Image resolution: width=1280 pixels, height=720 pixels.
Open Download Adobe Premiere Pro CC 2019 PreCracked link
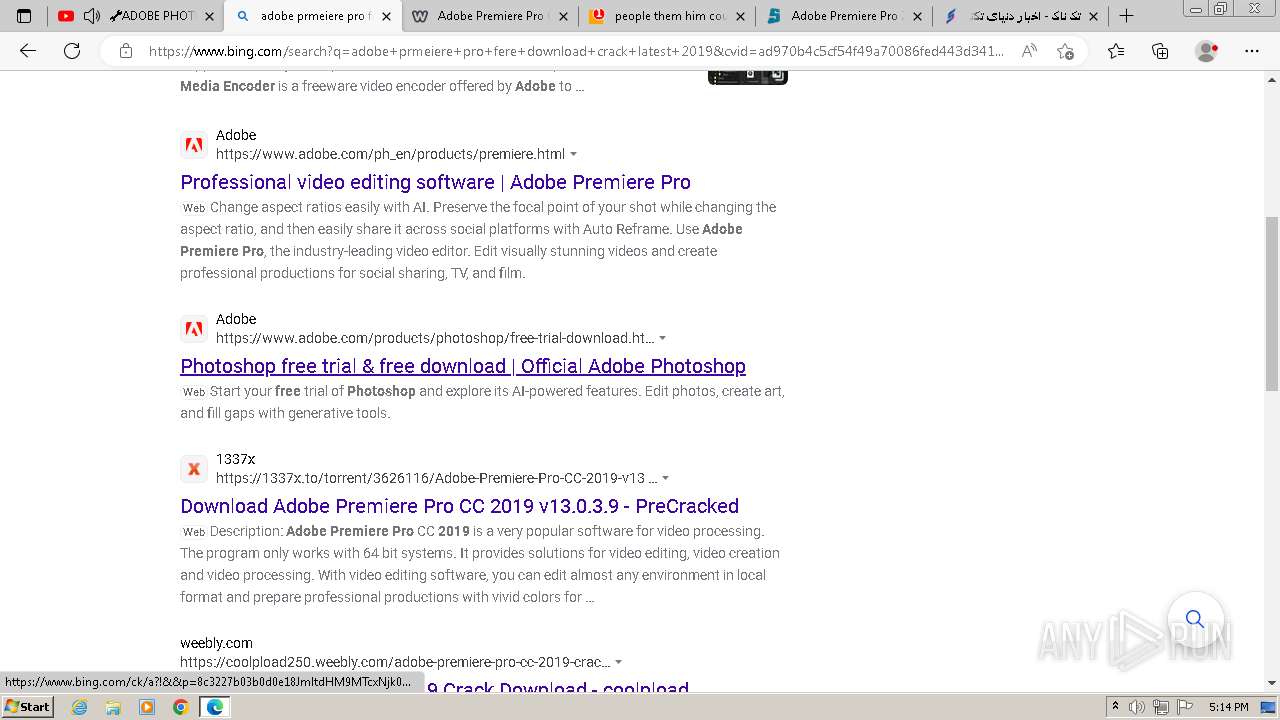point(459,506)
